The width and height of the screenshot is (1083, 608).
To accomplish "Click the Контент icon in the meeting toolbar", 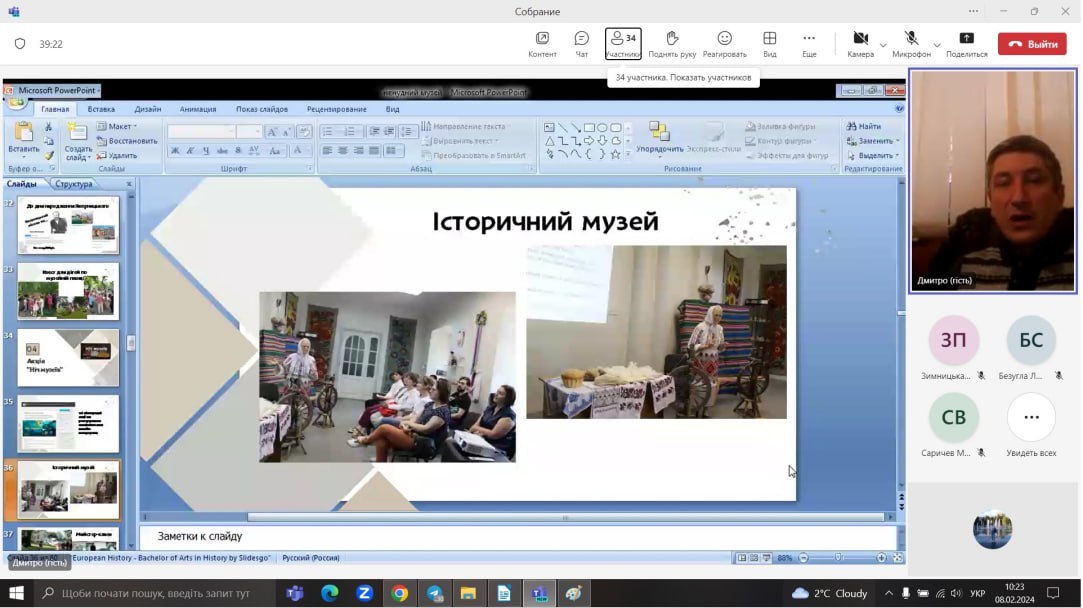I will pos(542,43).
